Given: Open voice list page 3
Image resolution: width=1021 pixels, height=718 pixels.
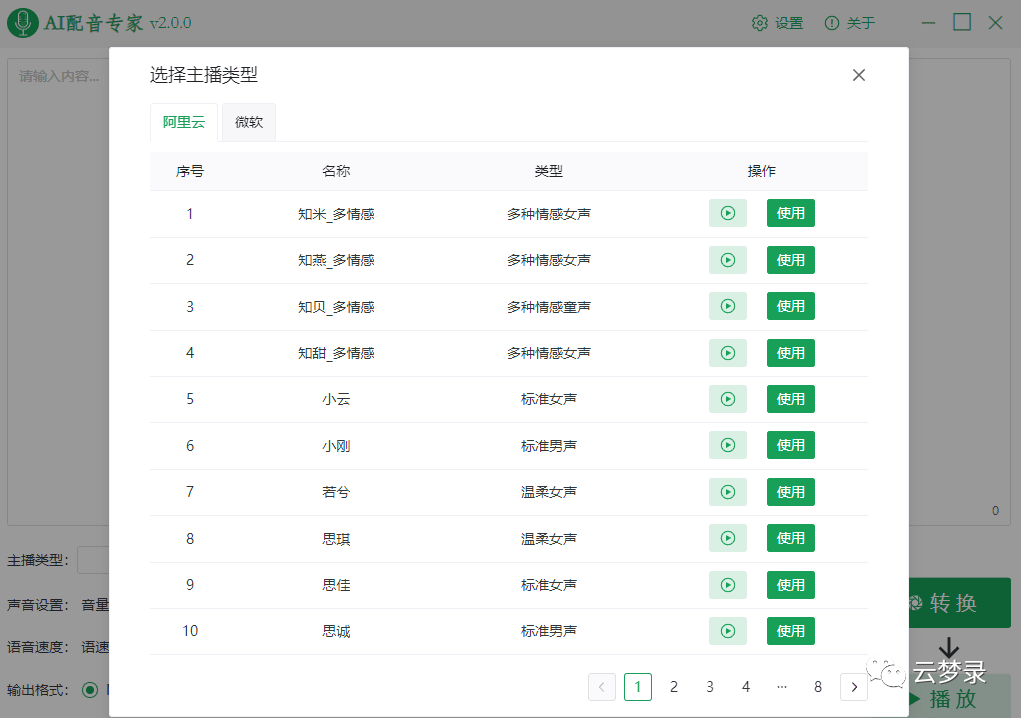Looking at the screenshot, I should pyautogui.click(x=710, y=687).
